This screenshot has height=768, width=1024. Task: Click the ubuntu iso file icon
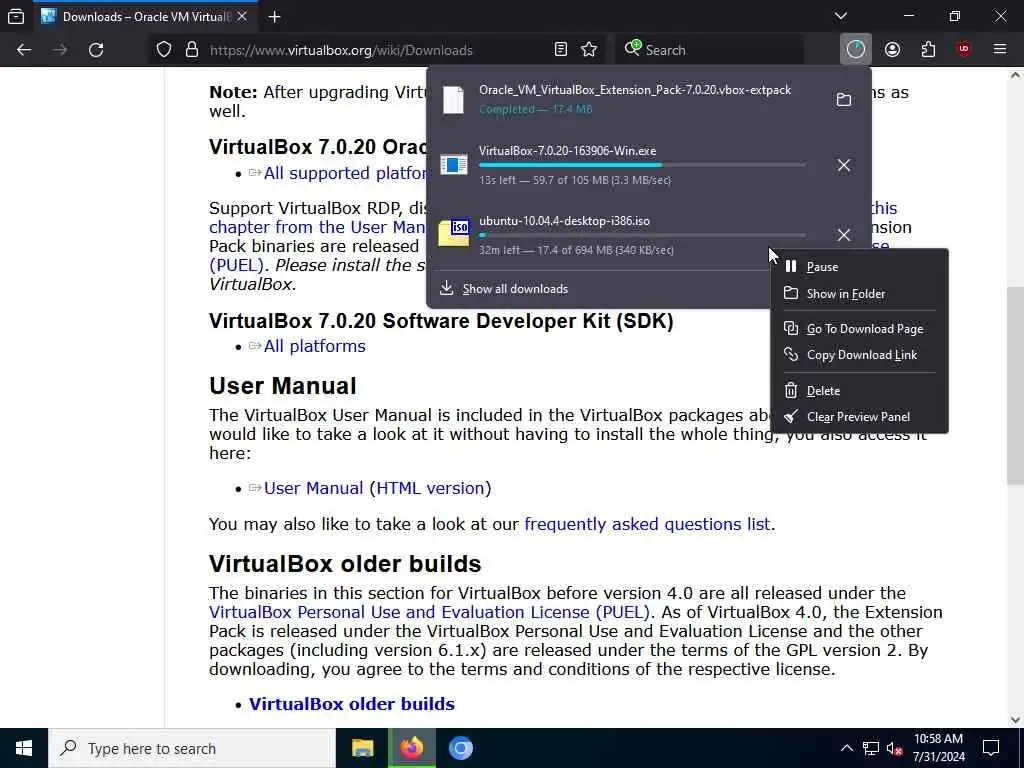click(x=453, y=233)
